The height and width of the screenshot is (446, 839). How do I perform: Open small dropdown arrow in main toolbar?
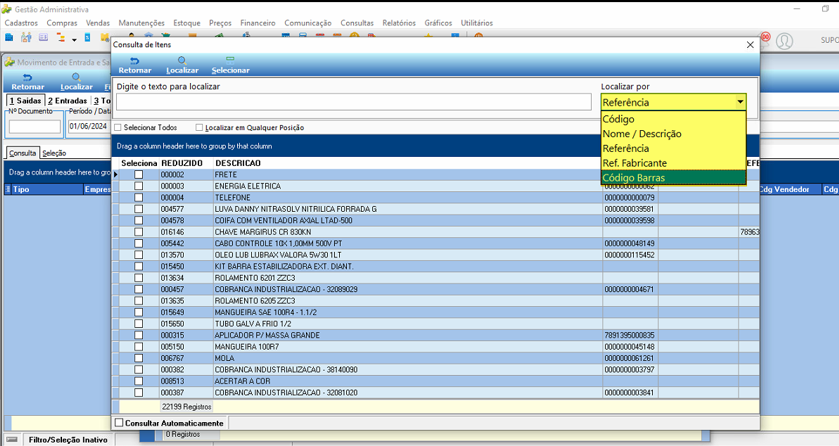pyautogui.click(x=74, y=40)
